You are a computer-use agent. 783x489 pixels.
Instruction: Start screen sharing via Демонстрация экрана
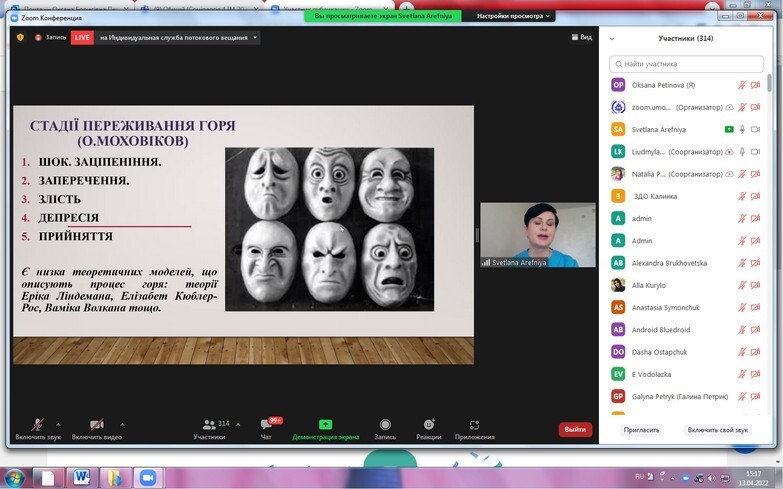click(325, 425)
